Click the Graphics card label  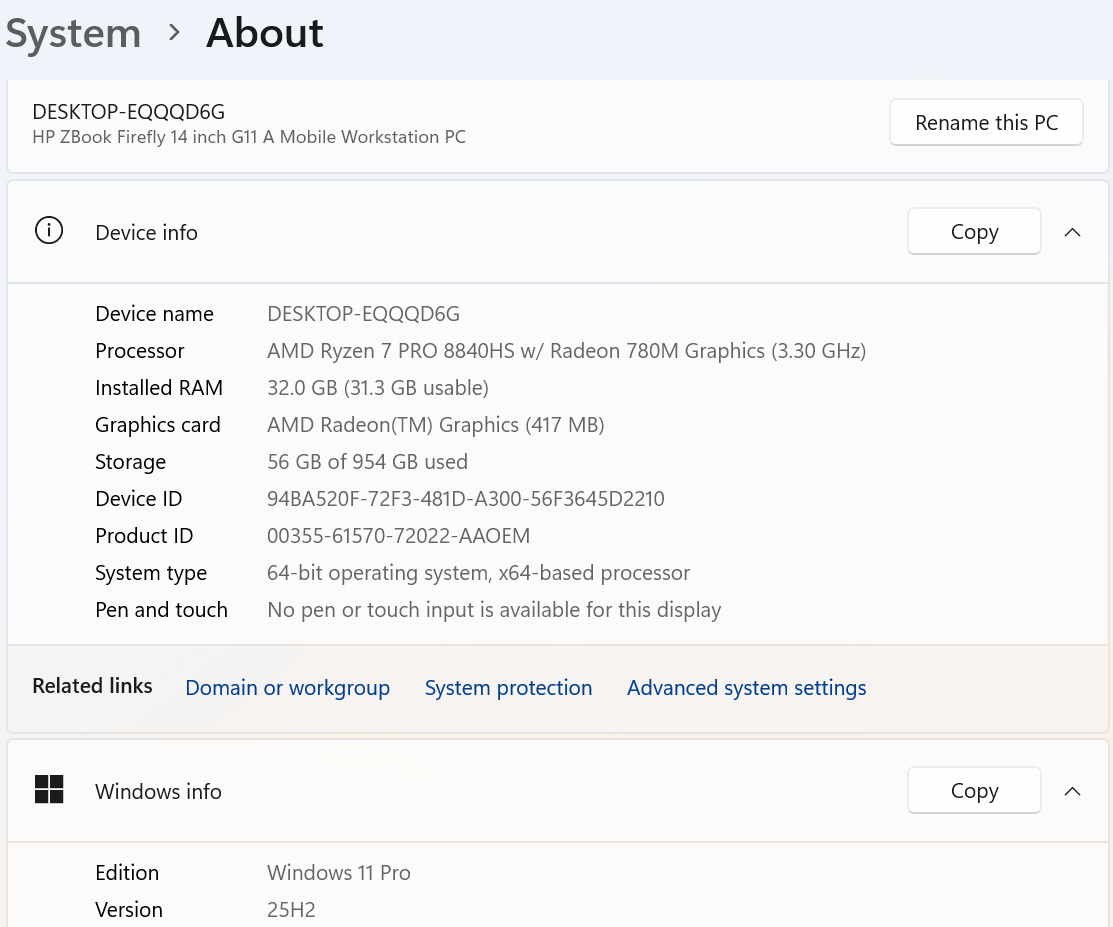pos(158,424)
